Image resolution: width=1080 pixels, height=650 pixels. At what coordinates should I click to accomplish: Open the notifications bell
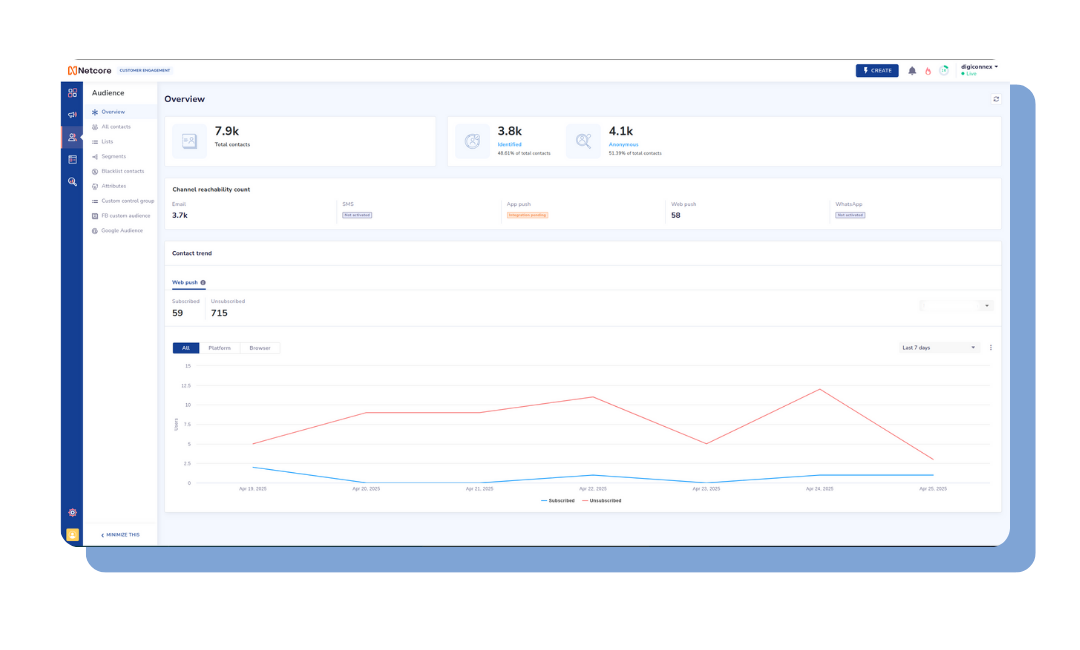(912, 71)
